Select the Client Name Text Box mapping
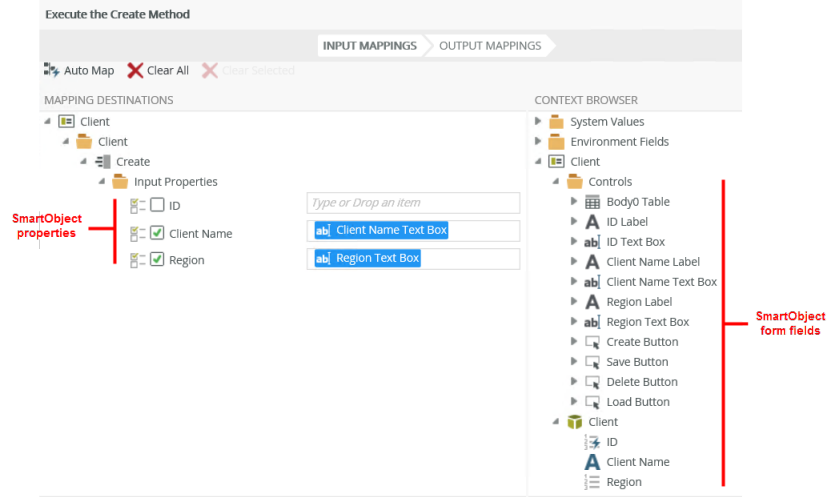Screen dimensions: 838x497 391,230
